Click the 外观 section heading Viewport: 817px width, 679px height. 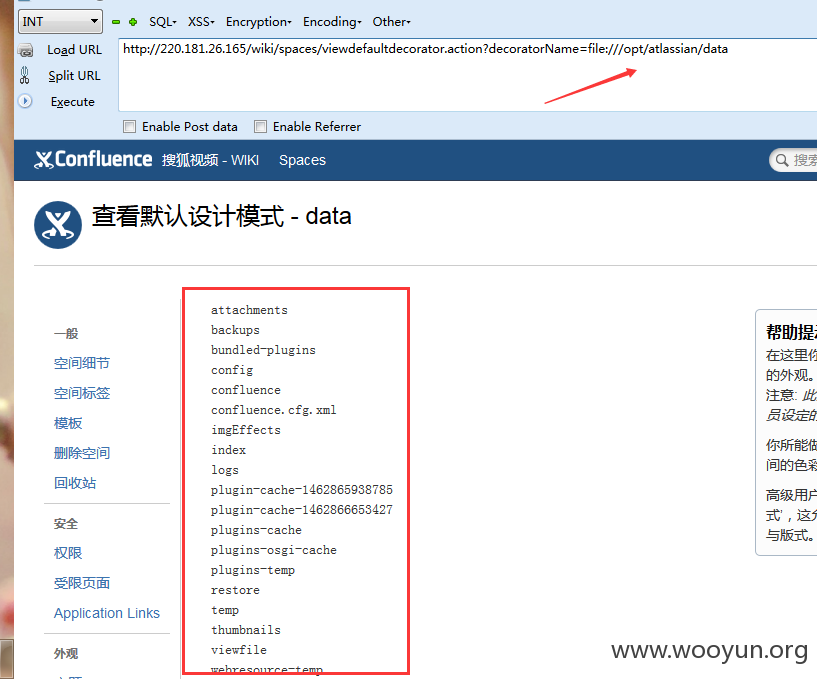click(66, 653)
